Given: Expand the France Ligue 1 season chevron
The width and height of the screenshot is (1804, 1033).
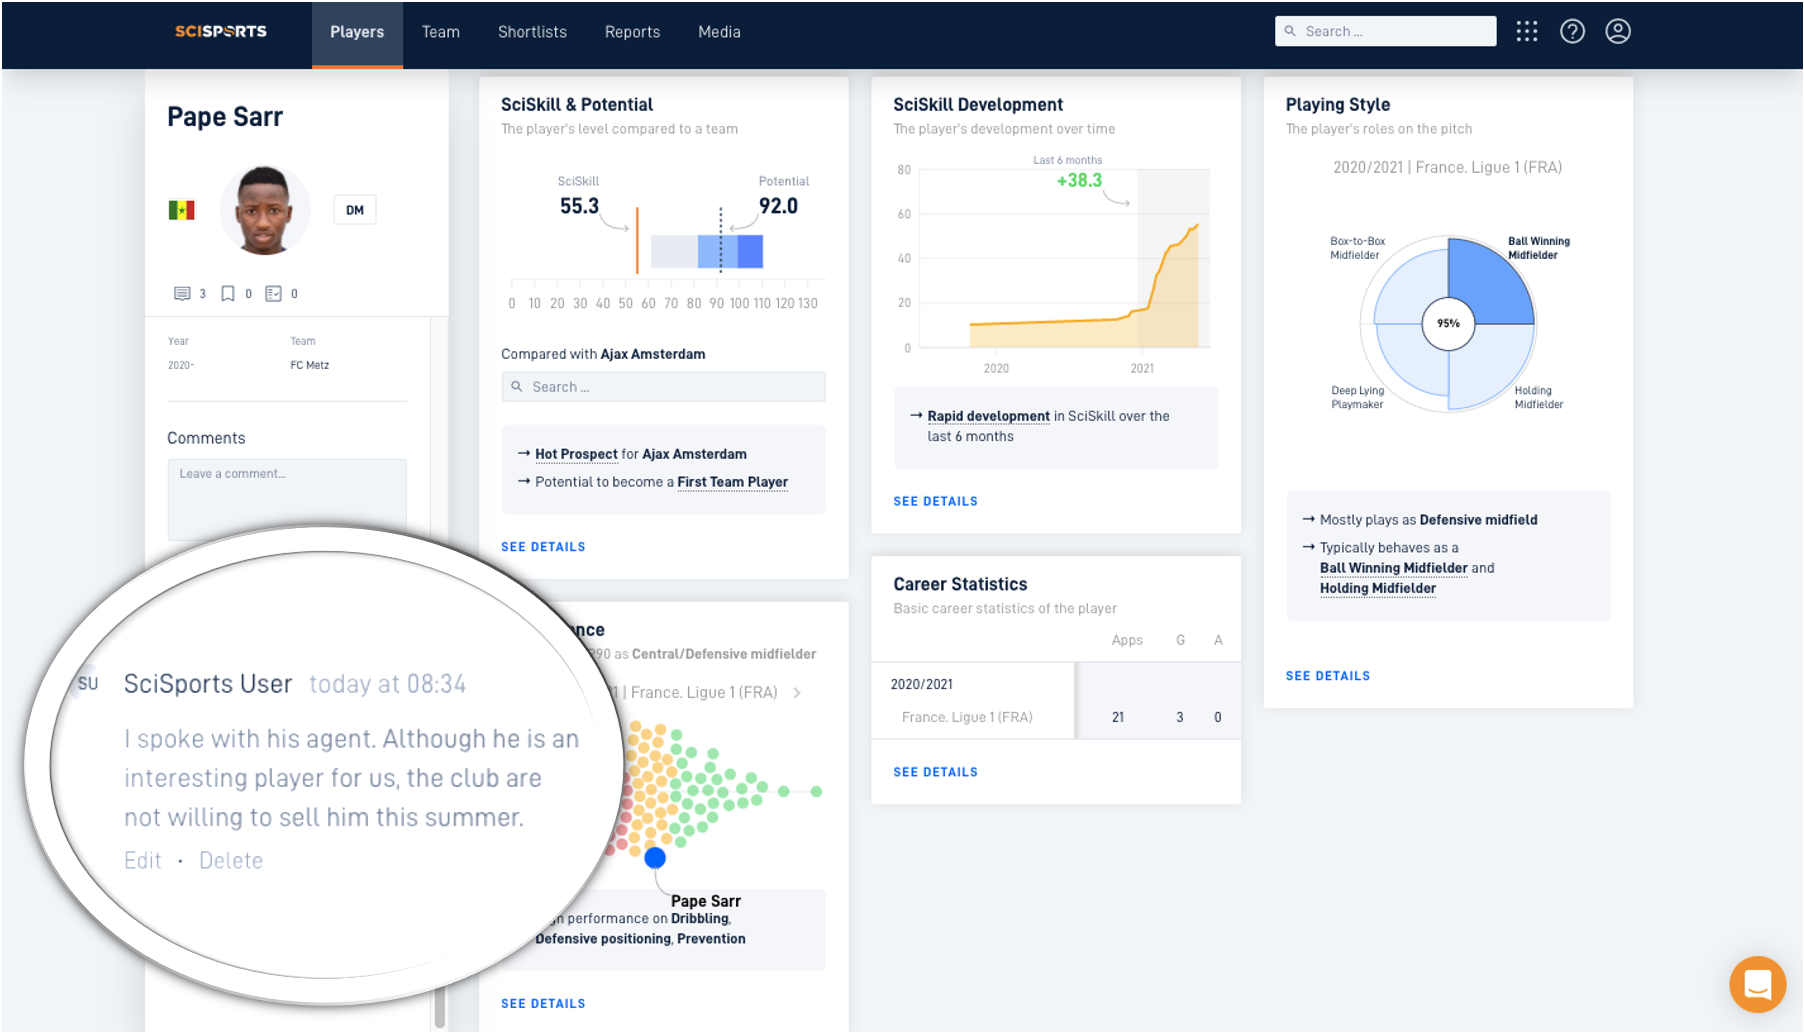Looking at the screenshot, I should 797,692.
